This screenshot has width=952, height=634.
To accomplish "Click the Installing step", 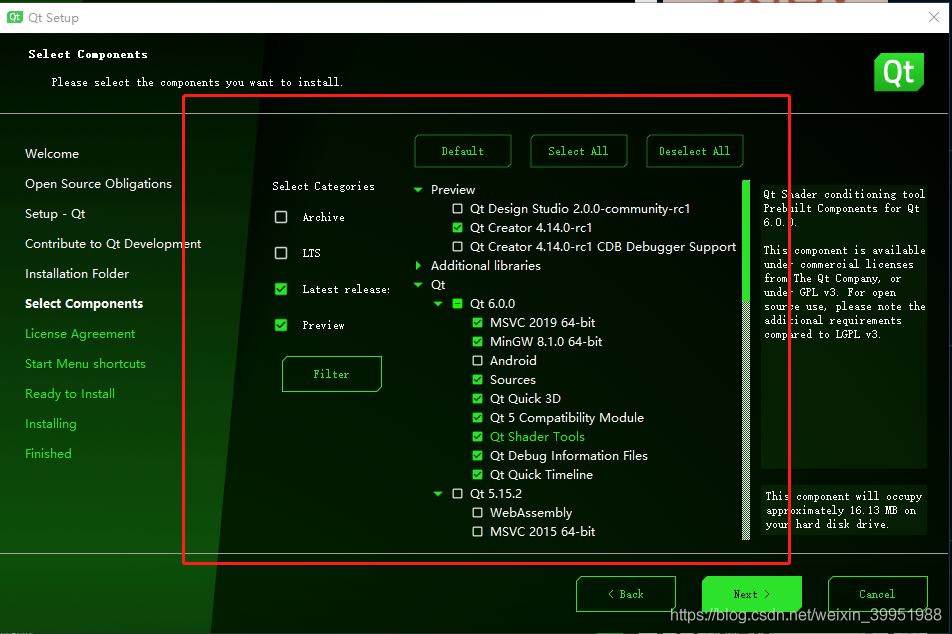I will tap(51, 424).
